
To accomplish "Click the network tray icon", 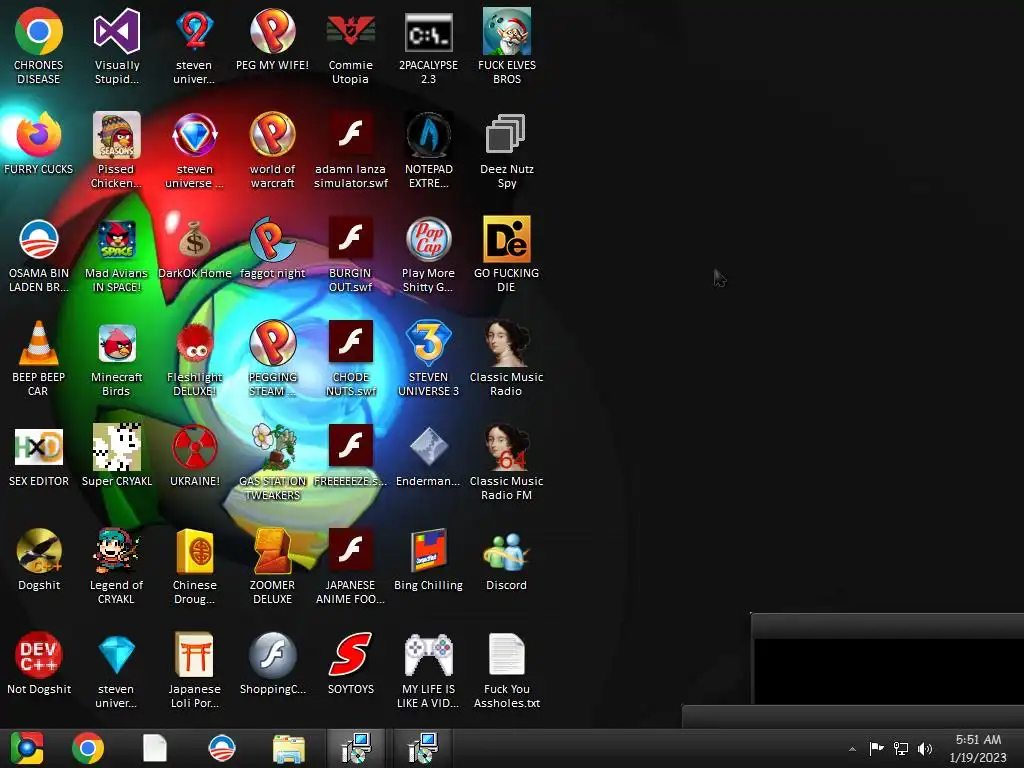I will tap(901, 749).
